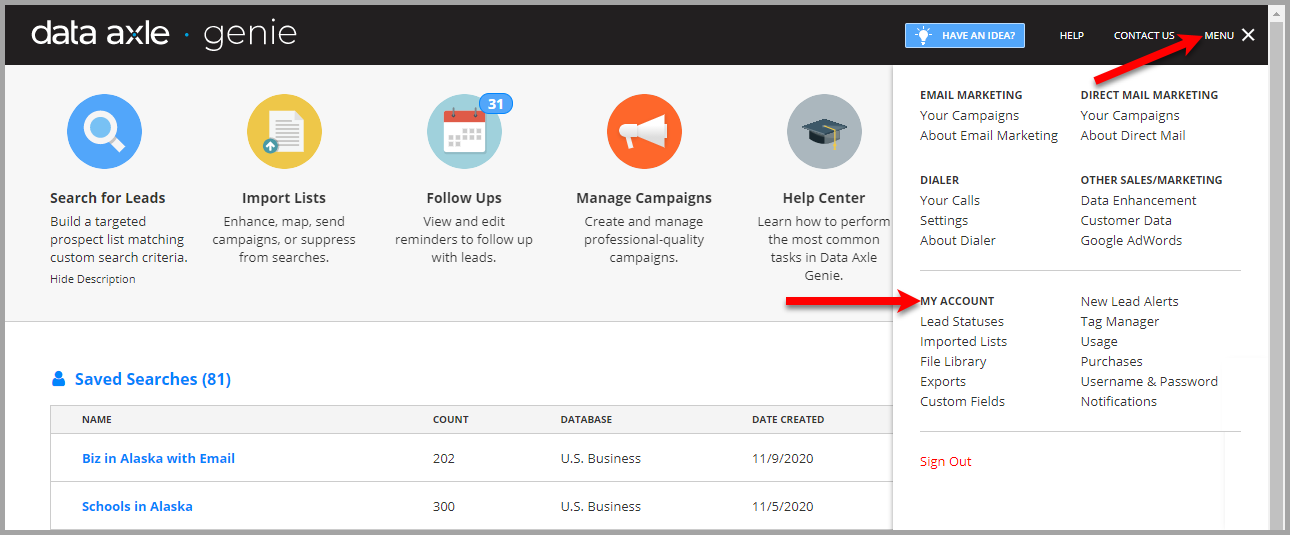The width and height of the screenshot is (1290, 535).
Task: Open Your Campaigns under Email Marketing
Action: click(x=969, y=115)
